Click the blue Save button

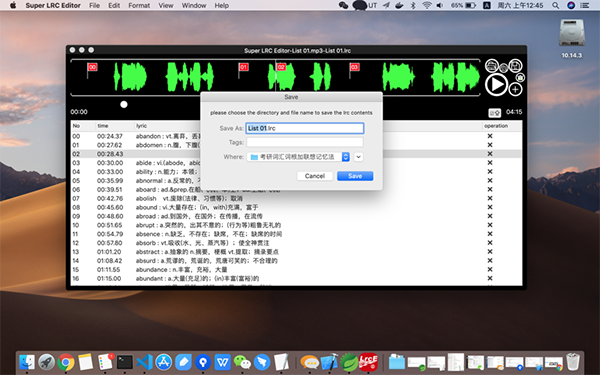(x=355, y=176)
